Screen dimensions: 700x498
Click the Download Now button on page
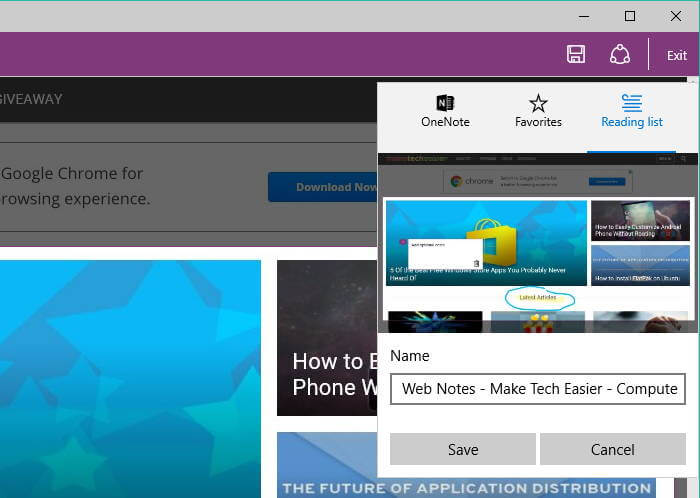tap(323, 187)
